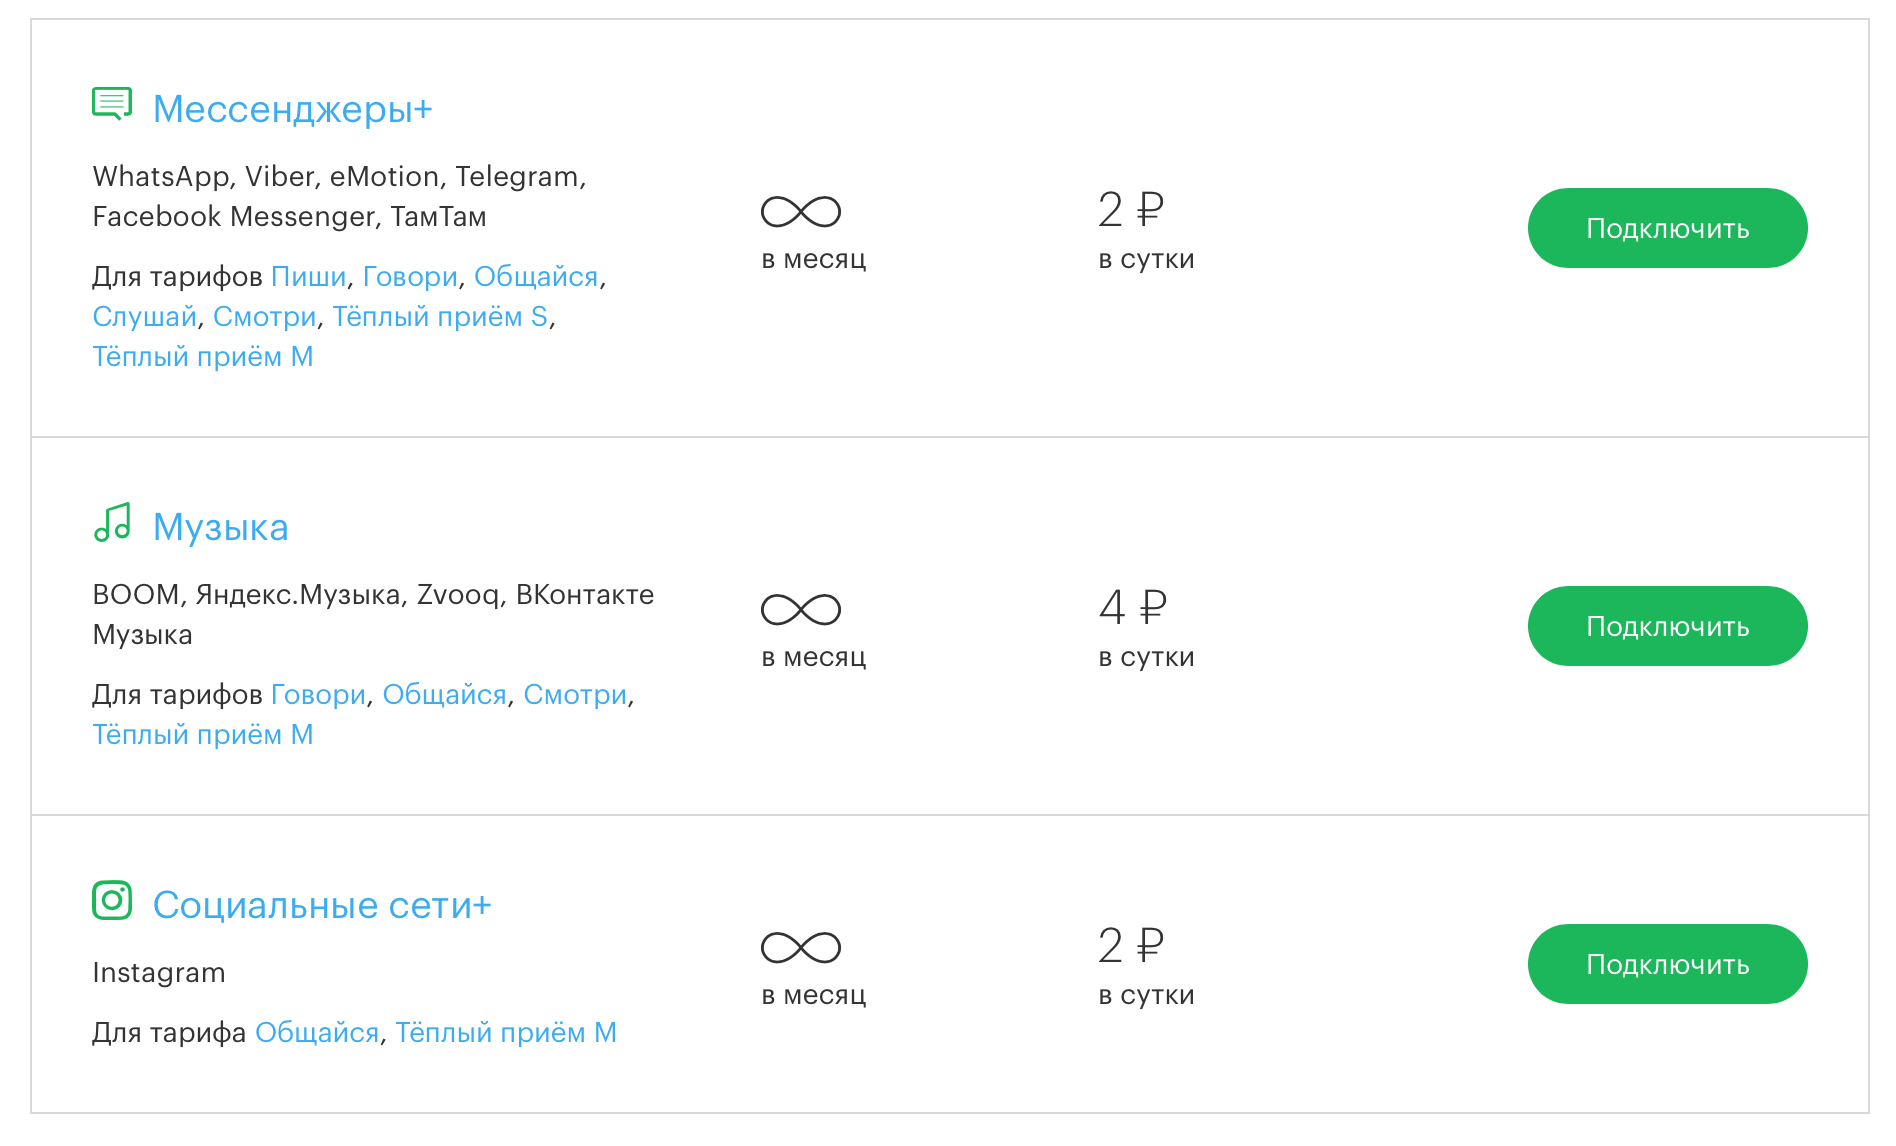Image resolution: width=1896 pixels, height=1146 pixels.
Task: Open Тёплый приём S tariff link
Action: pyautogui.click(x=440, y=317)
